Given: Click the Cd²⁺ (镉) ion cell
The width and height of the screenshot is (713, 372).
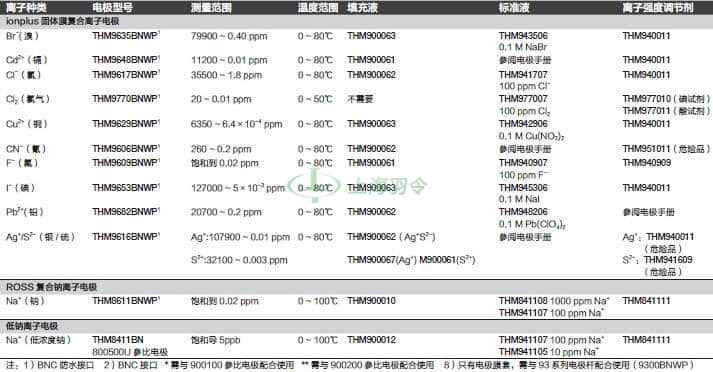Looking at the screenshot, I should 27,60.
